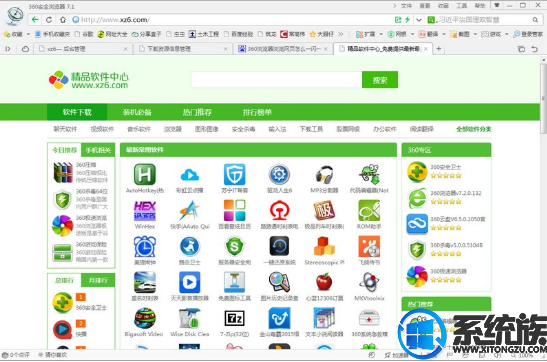Viewport: 547px width, 362px height.
Task: Click the website search input field
Action: [x=276, y=80]
